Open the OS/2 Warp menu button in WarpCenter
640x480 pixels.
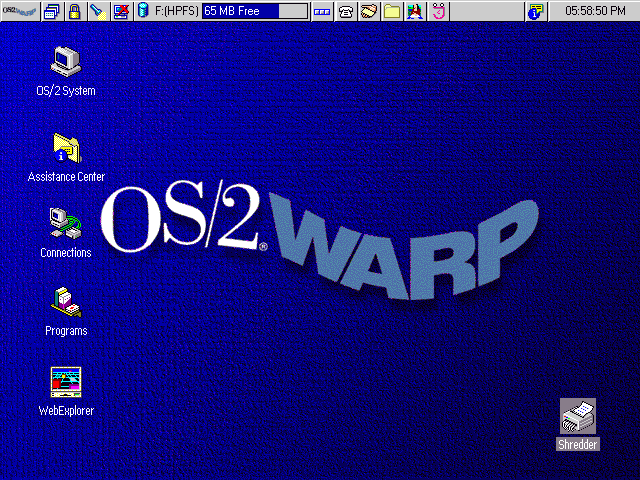tap(20, 11)
